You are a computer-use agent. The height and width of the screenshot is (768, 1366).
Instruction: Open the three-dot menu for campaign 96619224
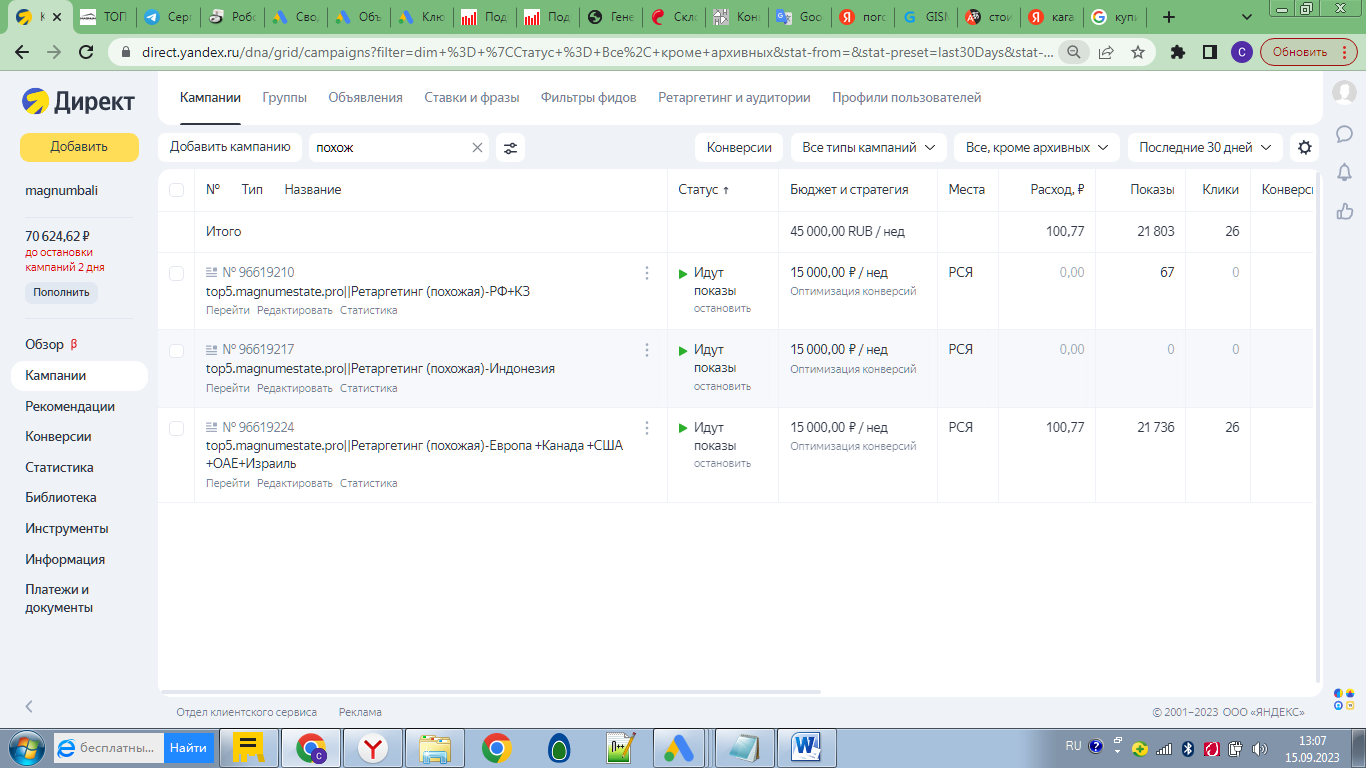pyautogui.click(x=647, y=428)
